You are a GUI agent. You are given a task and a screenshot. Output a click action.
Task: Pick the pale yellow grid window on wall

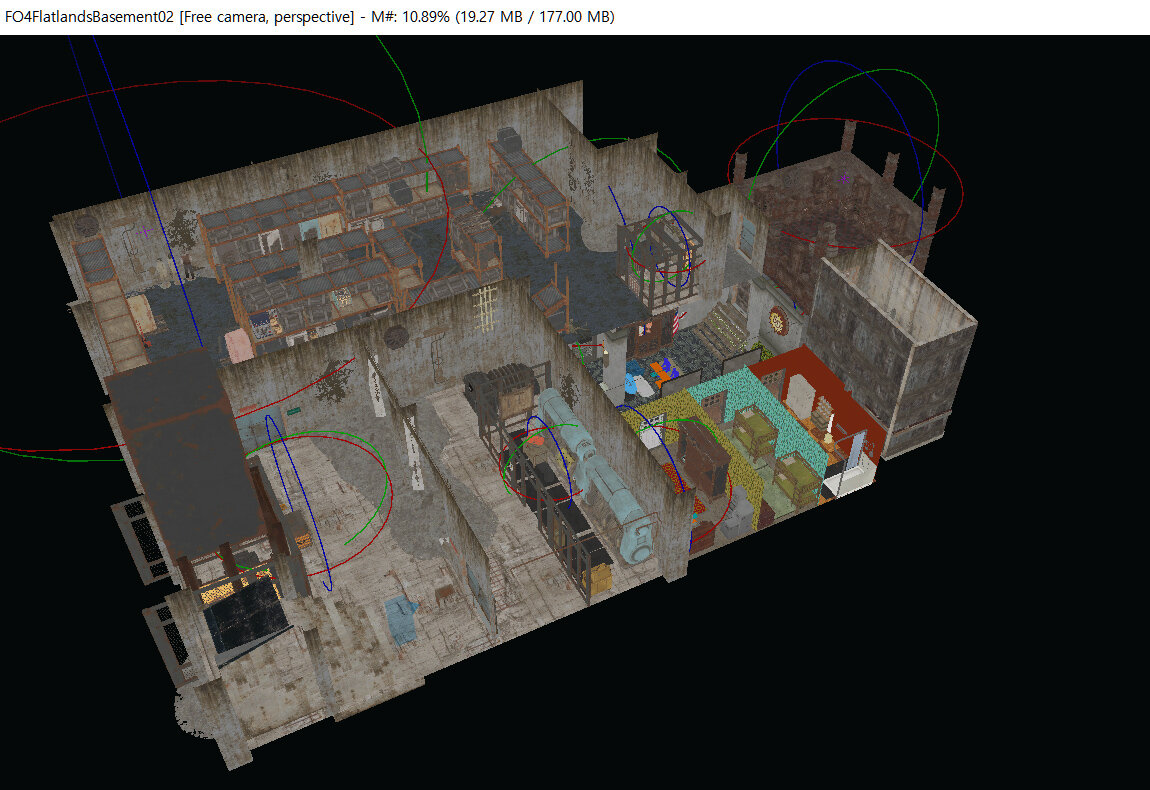point(485,307)
